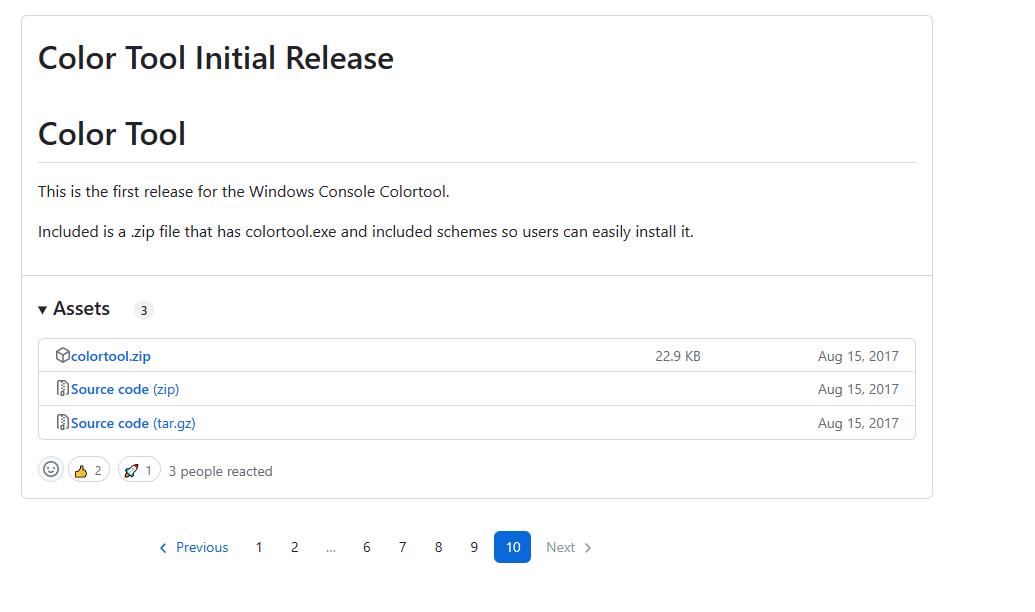Click the file icon beside Source code (tar.gz)

[62, 422]
